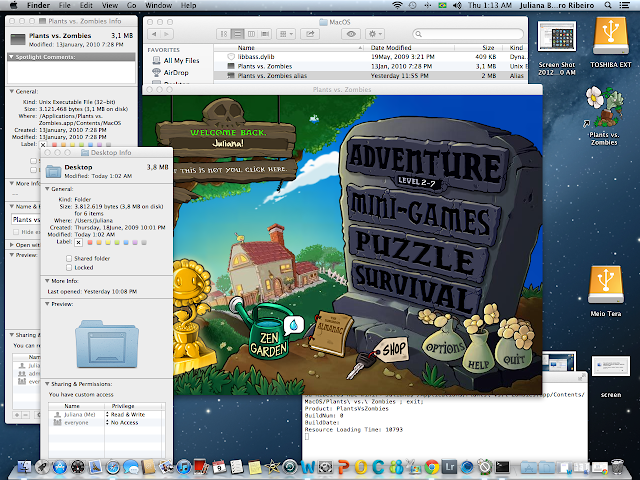Viewport: 640px width, 480px height.
Task: Open the Zen Garden watering can
Action: pos(267,334)
